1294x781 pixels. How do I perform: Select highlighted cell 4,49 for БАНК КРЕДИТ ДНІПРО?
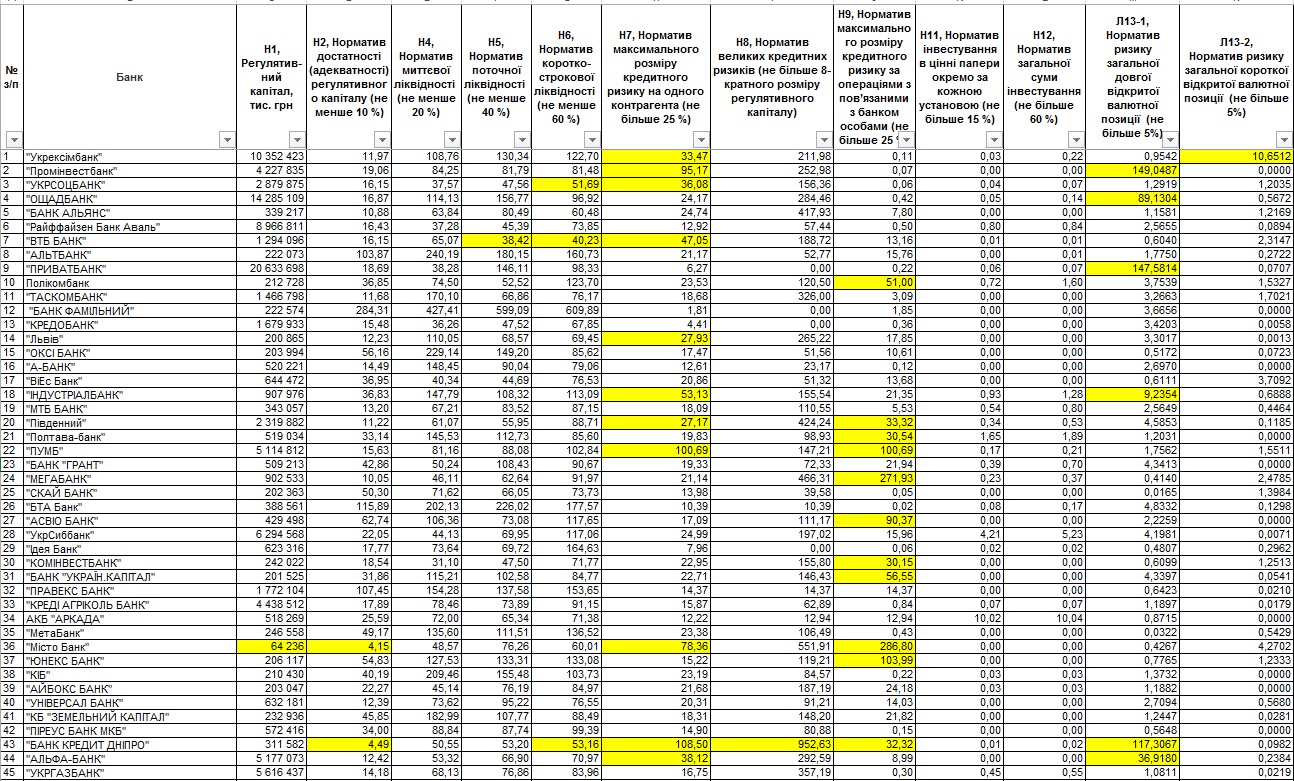[349, 745]
